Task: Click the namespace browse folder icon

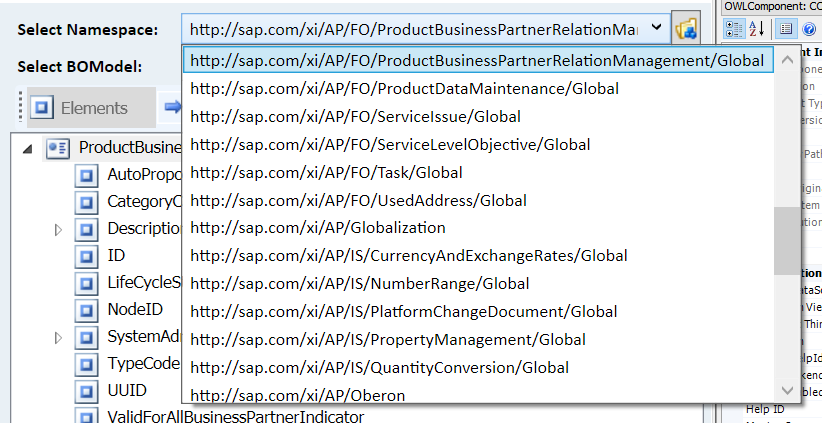Action: click(686, 28)
